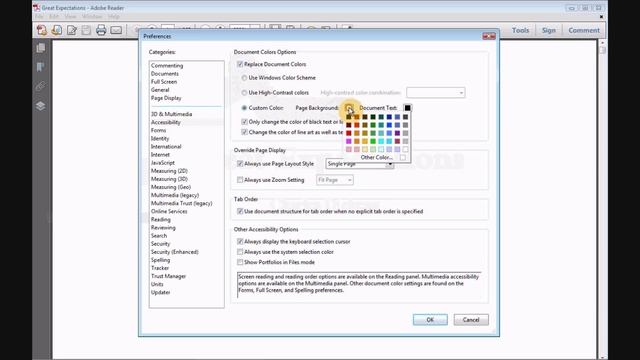Select the Use High-Contrast colors radio button
640x360 pixels.
coord(244,93)
